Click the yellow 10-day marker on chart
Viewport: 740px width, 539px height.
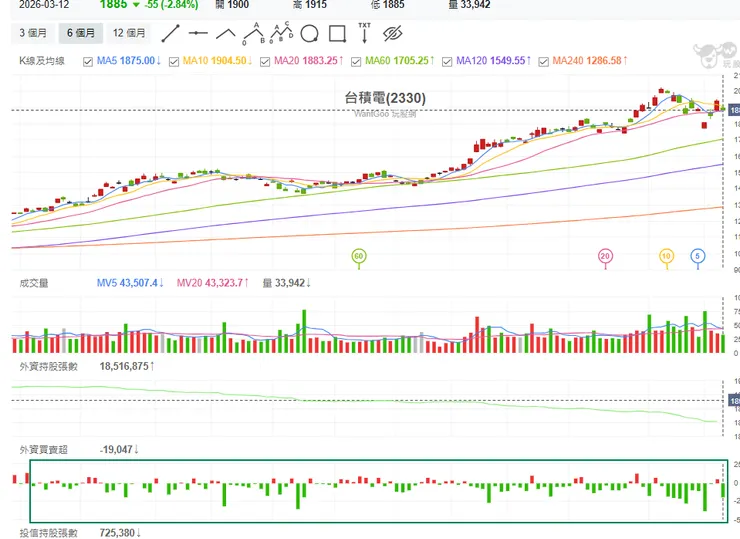click(x=666, y=256)
